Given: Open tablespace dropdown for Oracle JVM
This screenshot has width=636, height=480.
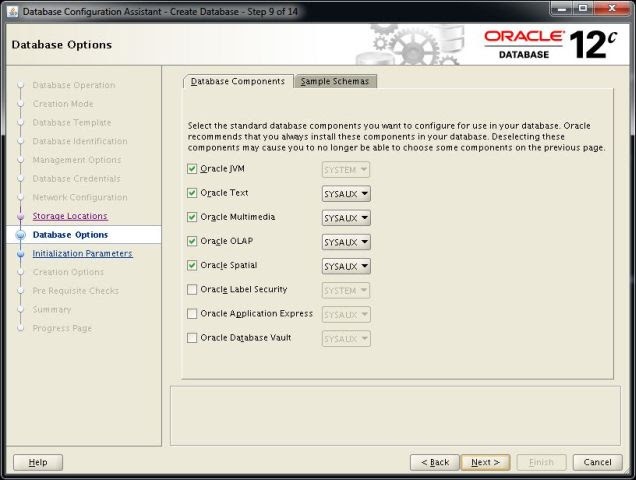Looking at the screenshot, I should tap(346, 170).
